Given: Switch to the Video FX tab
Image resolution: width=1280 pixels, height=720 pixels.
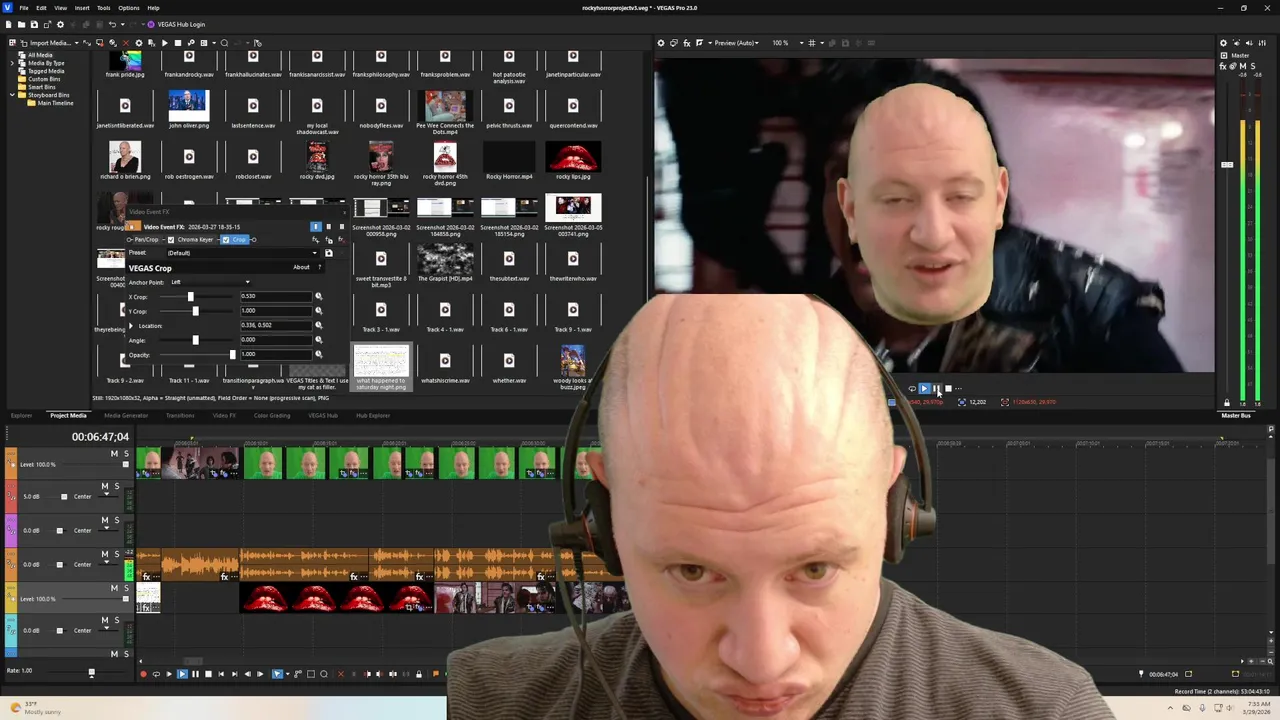Looking at the screenshot, I should pos(224,415).
